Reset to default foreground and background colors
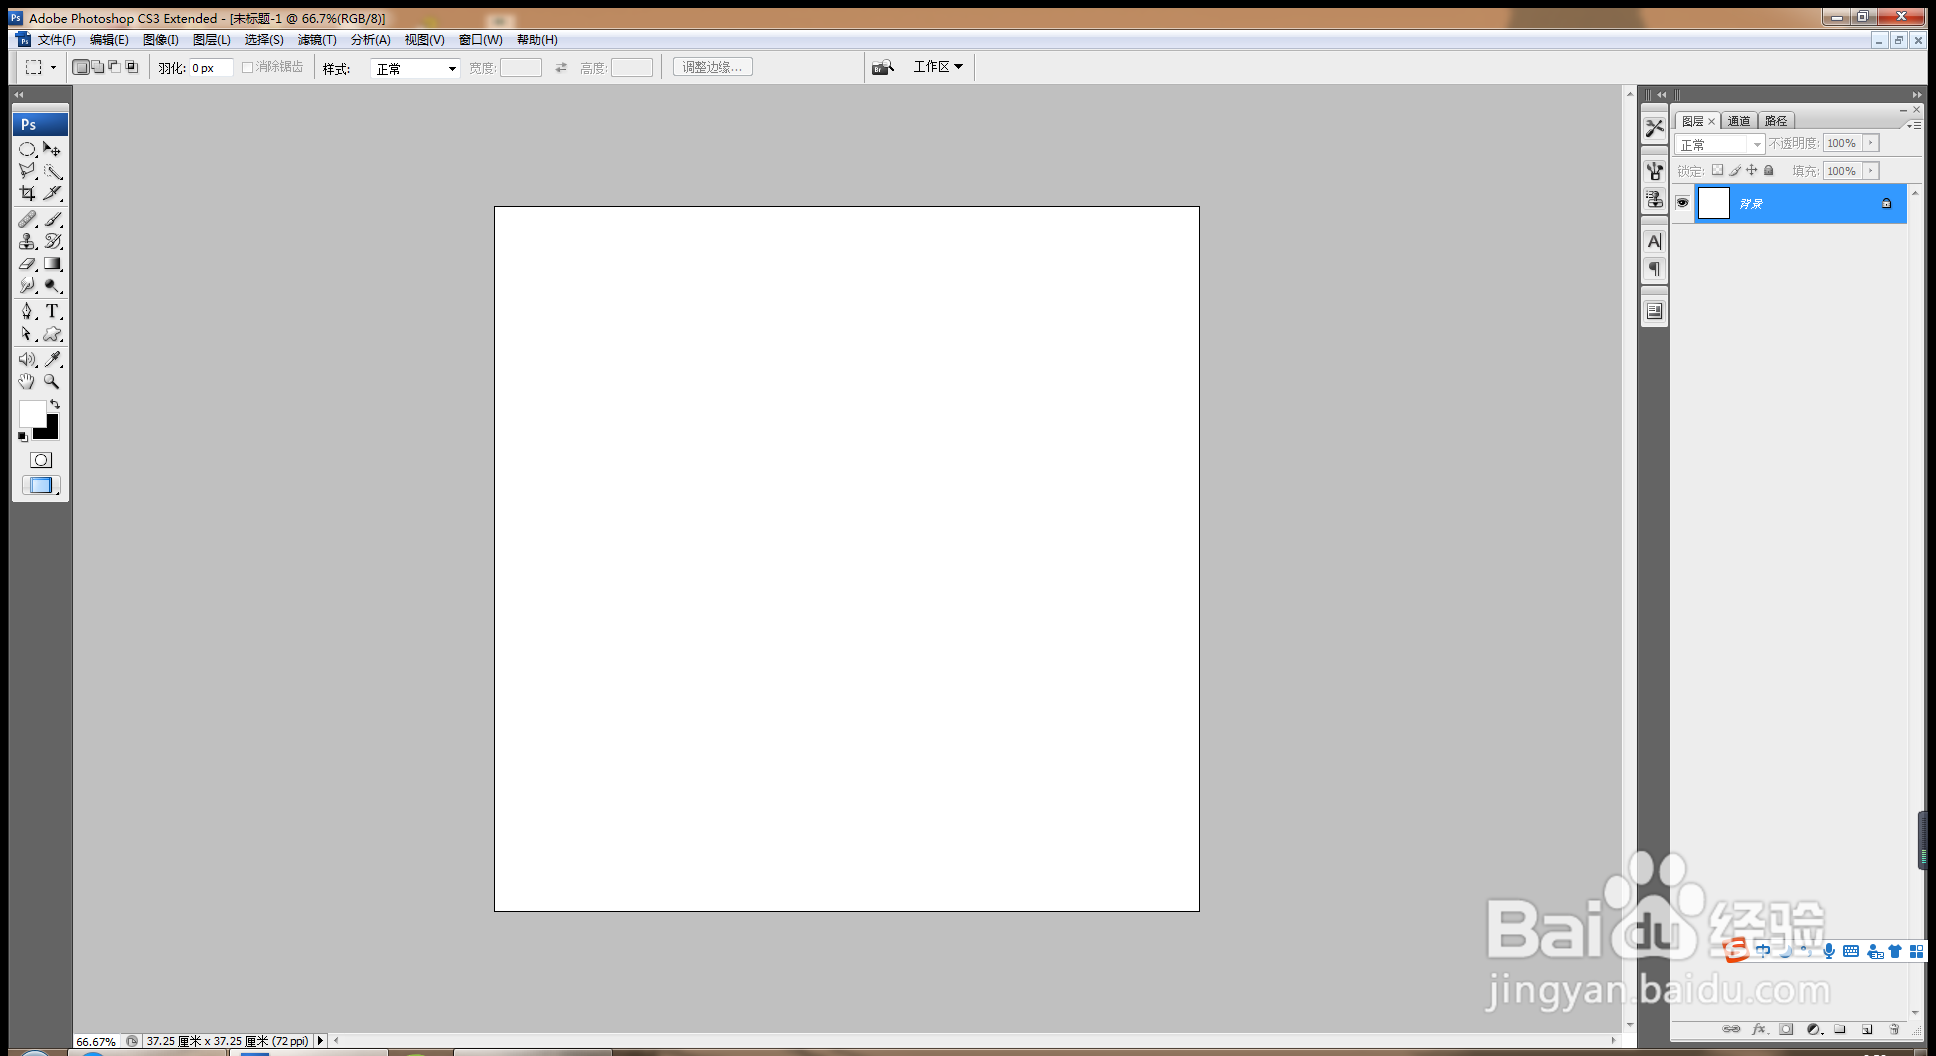 pos(23,436)
